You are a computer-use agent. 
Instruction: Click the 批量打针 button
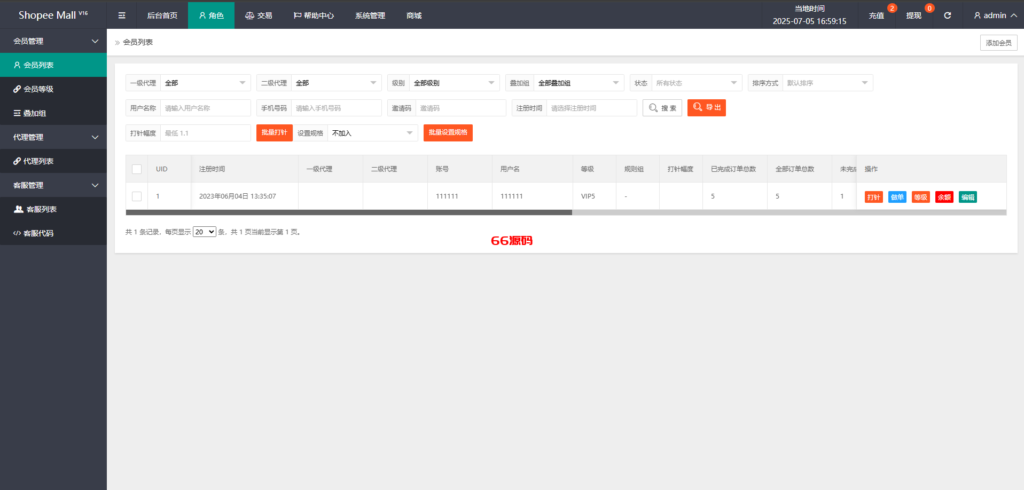274,133
